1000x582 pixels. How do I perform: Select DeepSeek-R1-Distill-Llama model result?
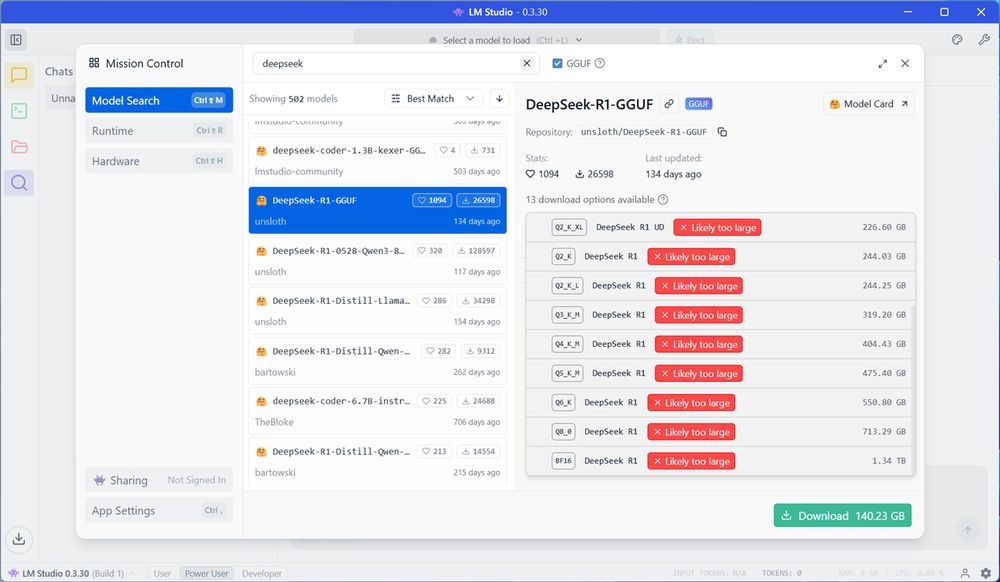pyautogui.click(x=378, y=311)
